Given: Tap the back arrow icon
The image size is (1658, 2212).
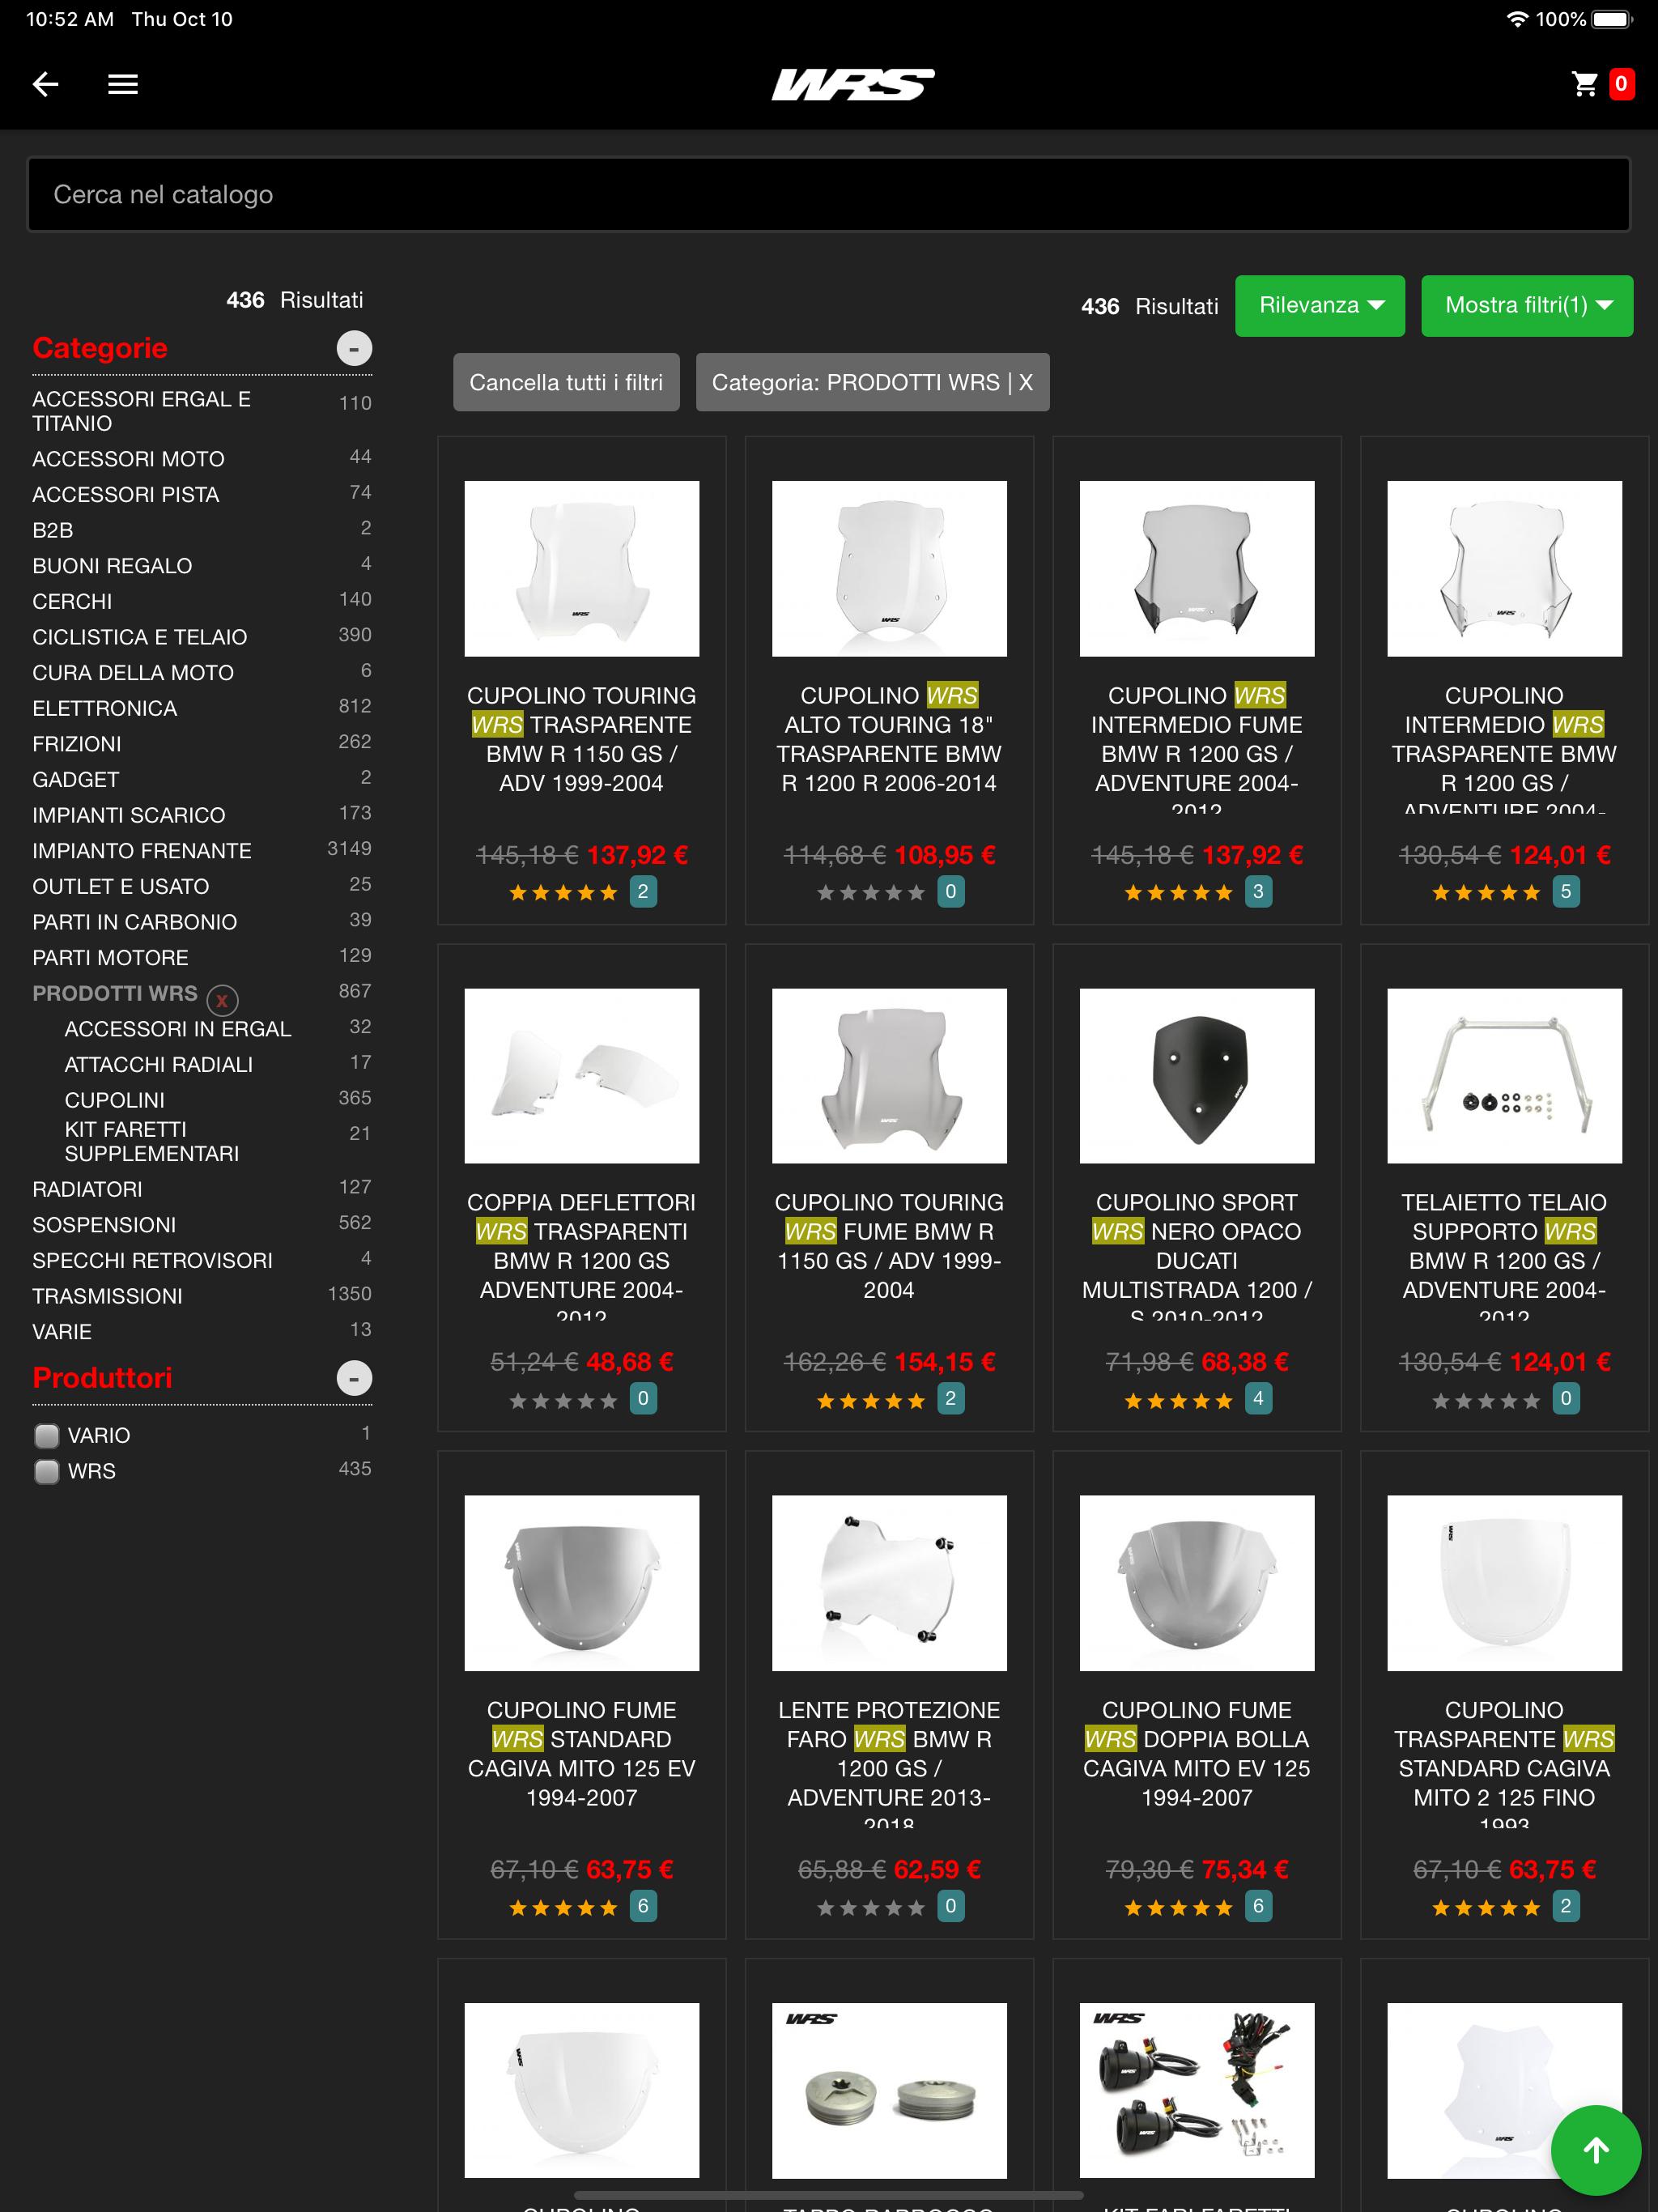Looking at the screenshot, I should 46,84.
